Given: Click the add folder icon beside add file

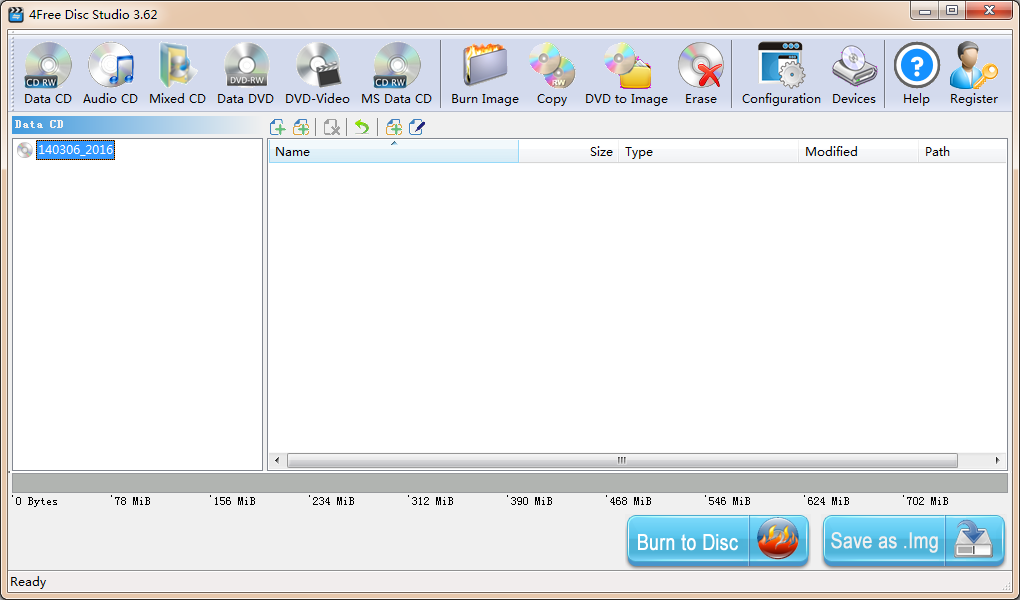Looking at the screenshot, I should tap(301, 127).
